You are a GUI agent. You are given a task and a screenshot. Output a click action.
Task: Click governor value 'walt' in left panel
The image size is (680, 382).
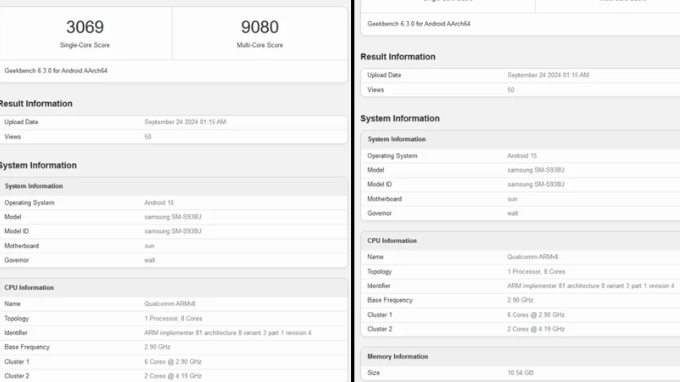[150, 260]
